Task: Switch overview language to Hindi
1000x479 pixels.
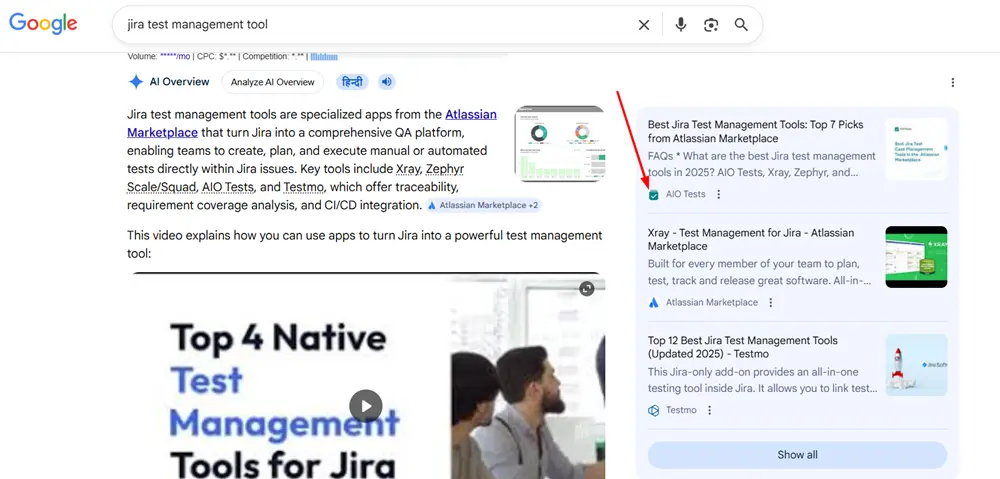Action: click(x=352, y=82)
